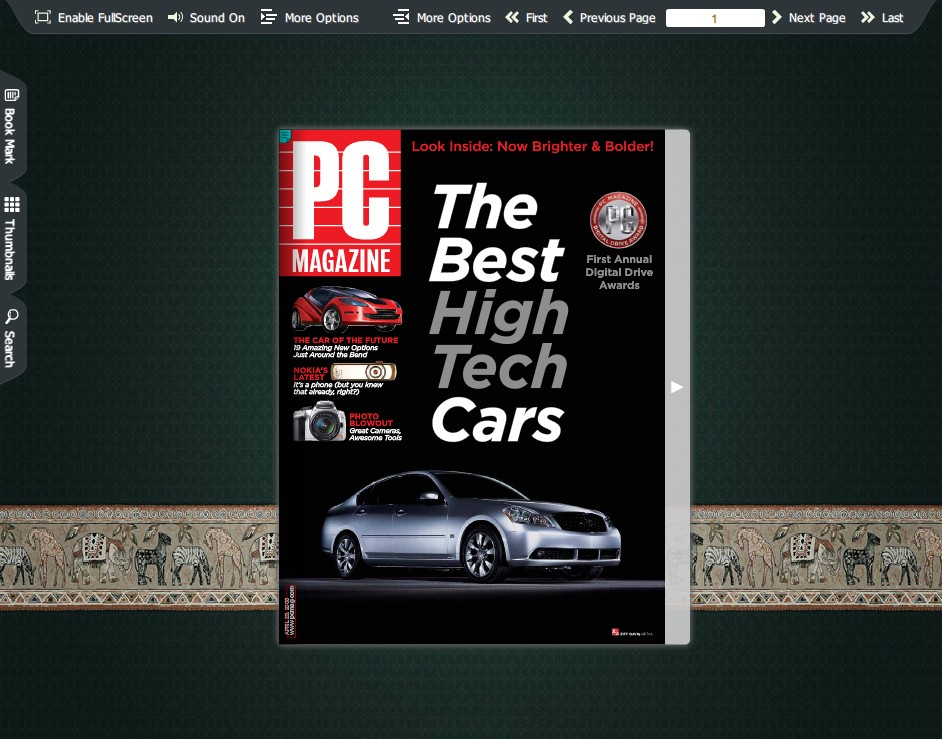Click the small bookmark icon on cover corner
This screenshot has width=942, height=739.
[285, 136]
